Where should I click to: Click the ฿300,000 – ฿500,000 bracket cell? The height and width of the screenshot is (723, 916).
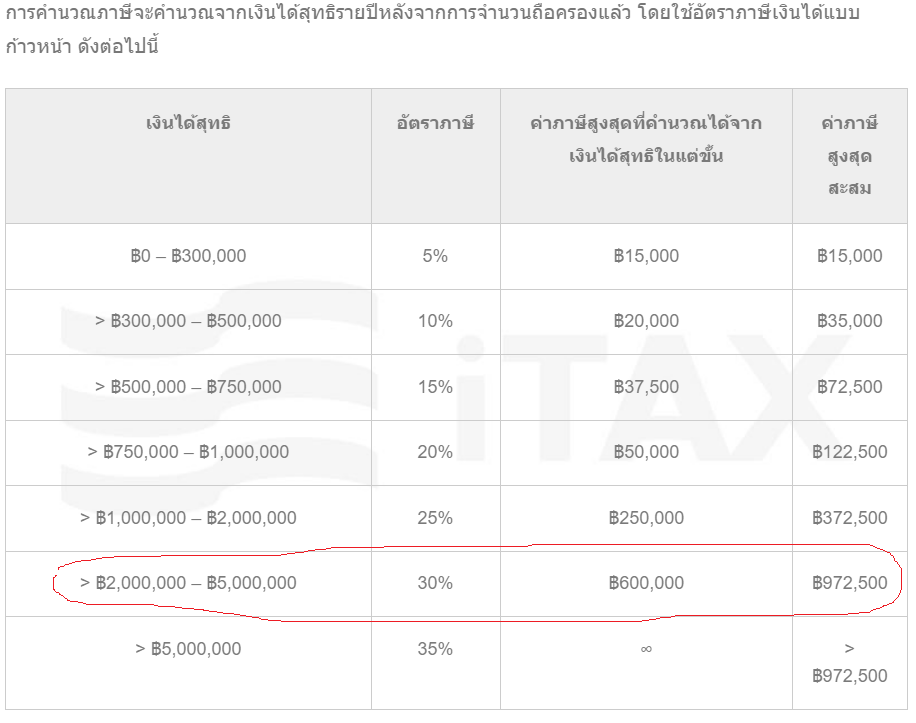click(188, 321)
